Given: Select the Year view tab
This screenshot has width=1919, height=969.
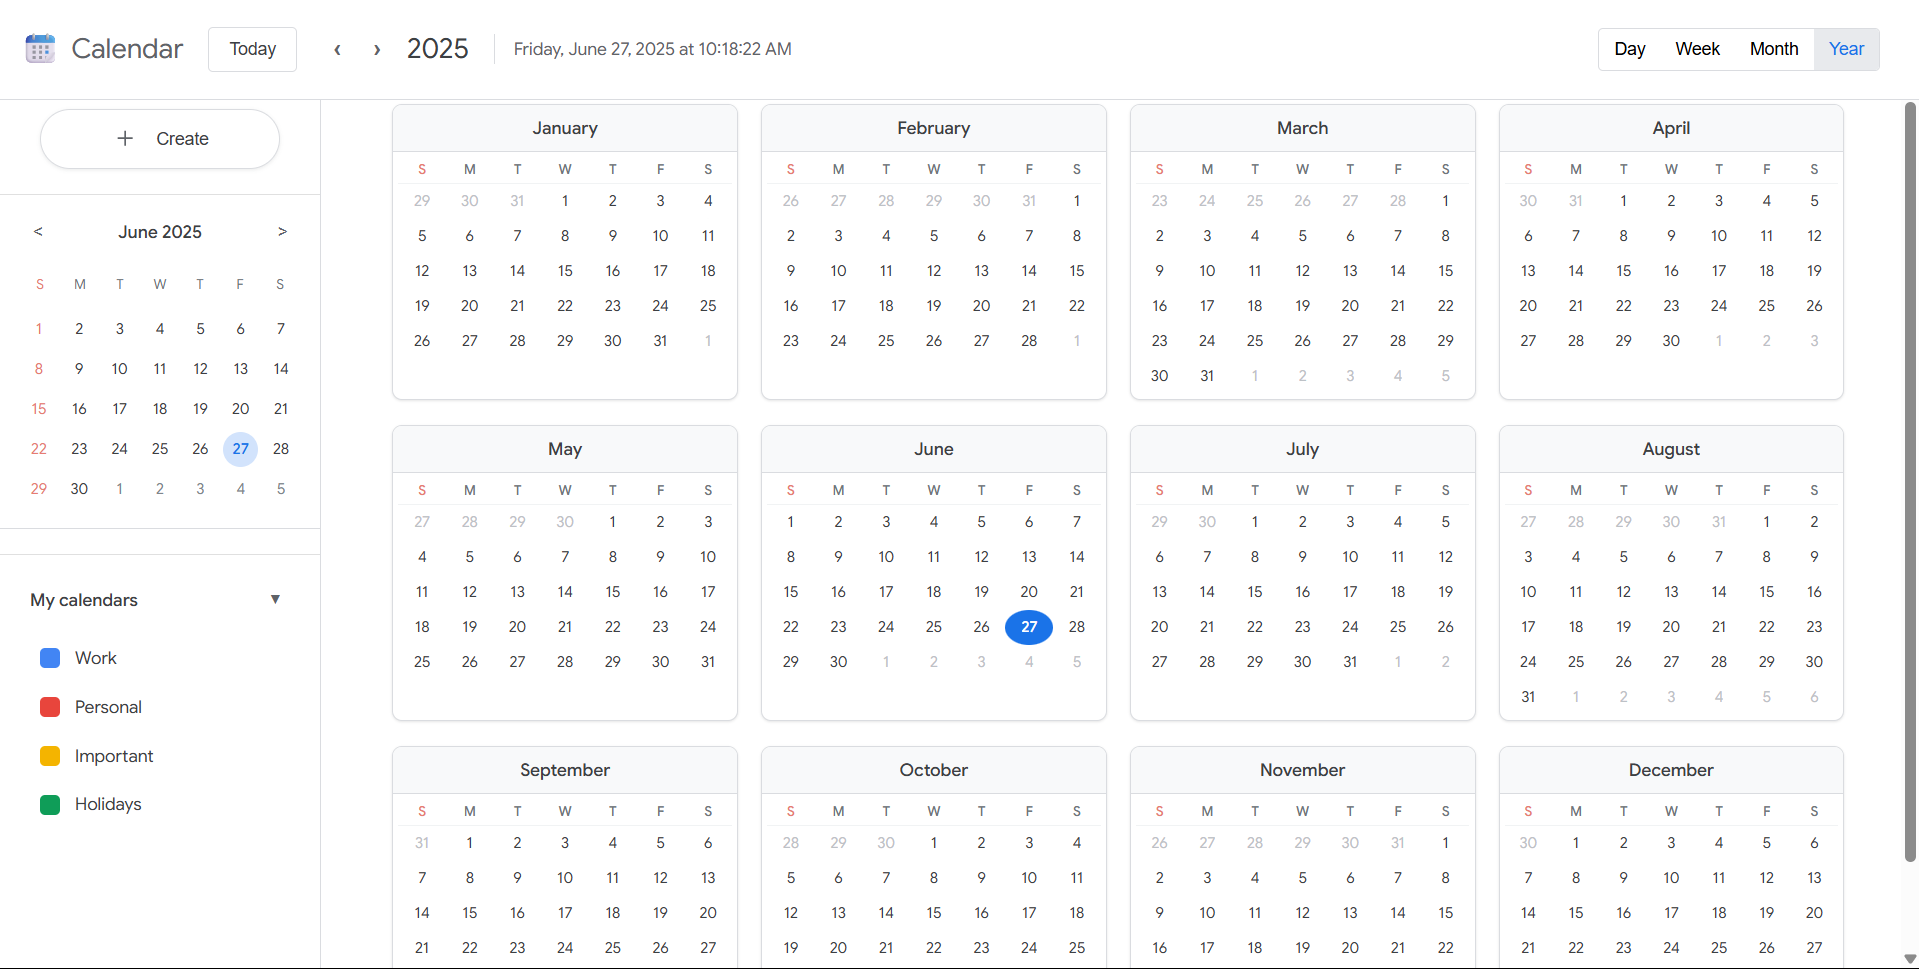Looking at the screenshot, I should (x=1846, y=49).
